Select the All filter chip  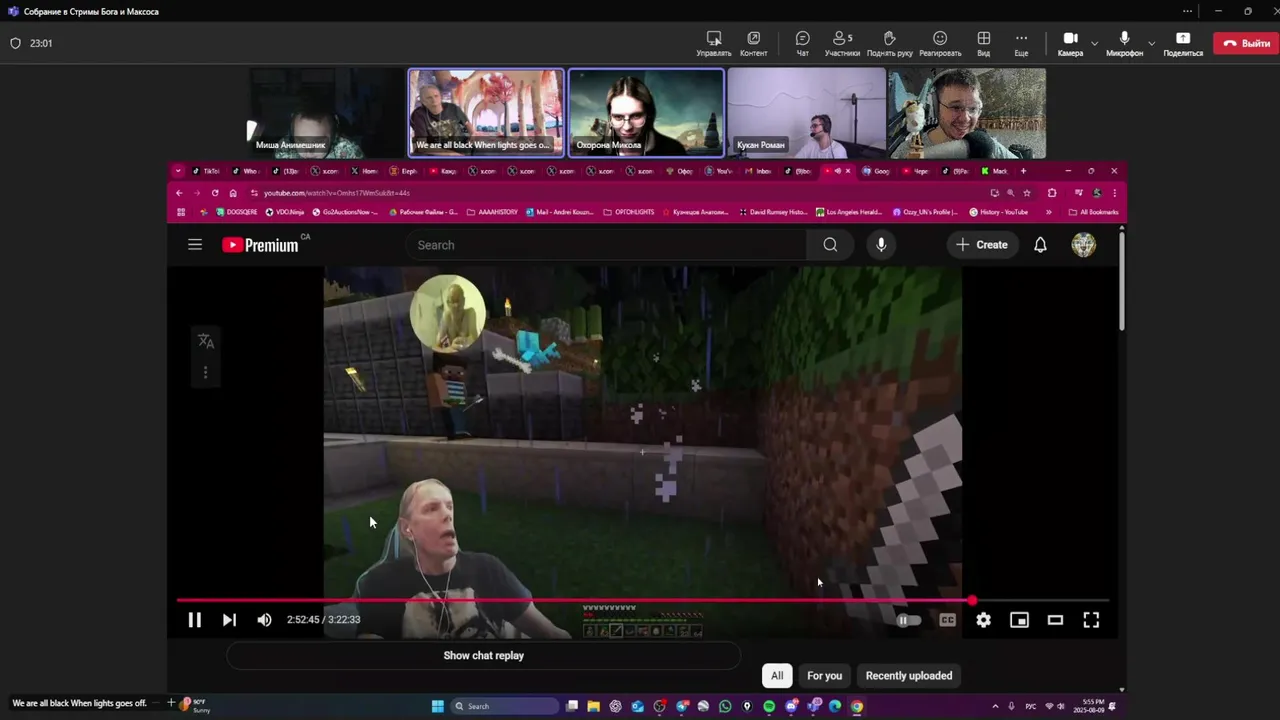777,676
